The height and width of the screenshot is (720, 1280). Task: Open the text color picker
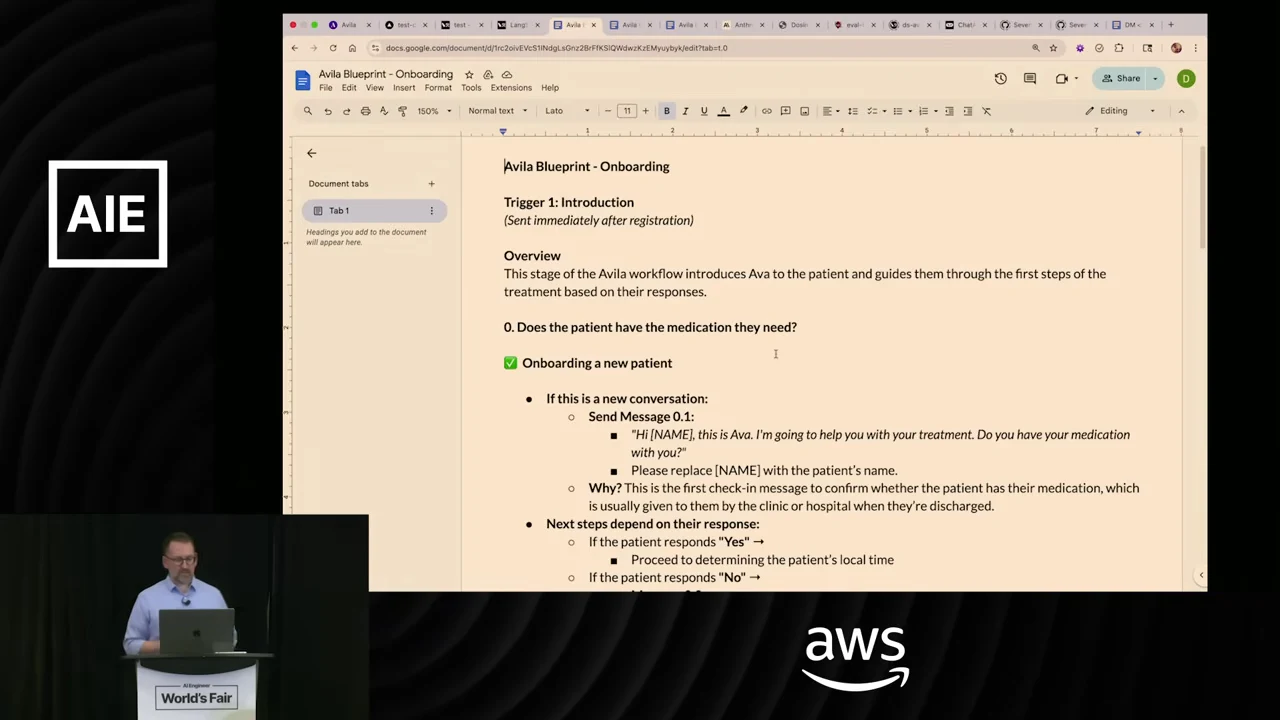(723, 111)
